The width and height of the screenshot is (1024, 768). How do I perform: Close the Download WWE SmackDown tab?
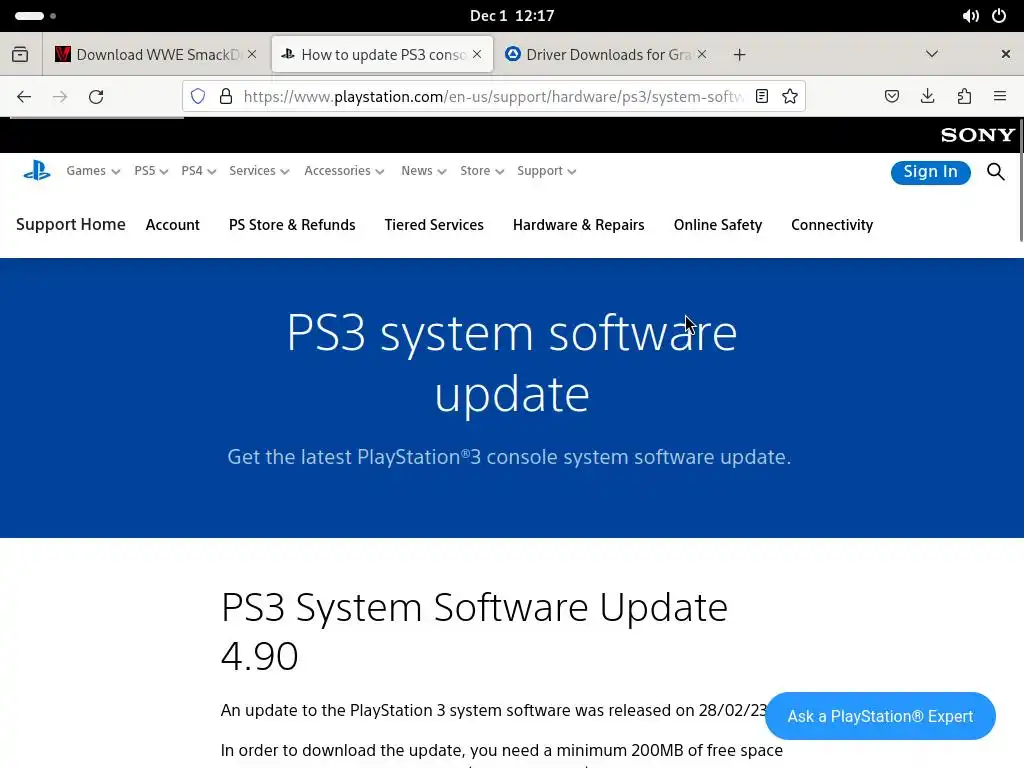(x=252, y=54)
